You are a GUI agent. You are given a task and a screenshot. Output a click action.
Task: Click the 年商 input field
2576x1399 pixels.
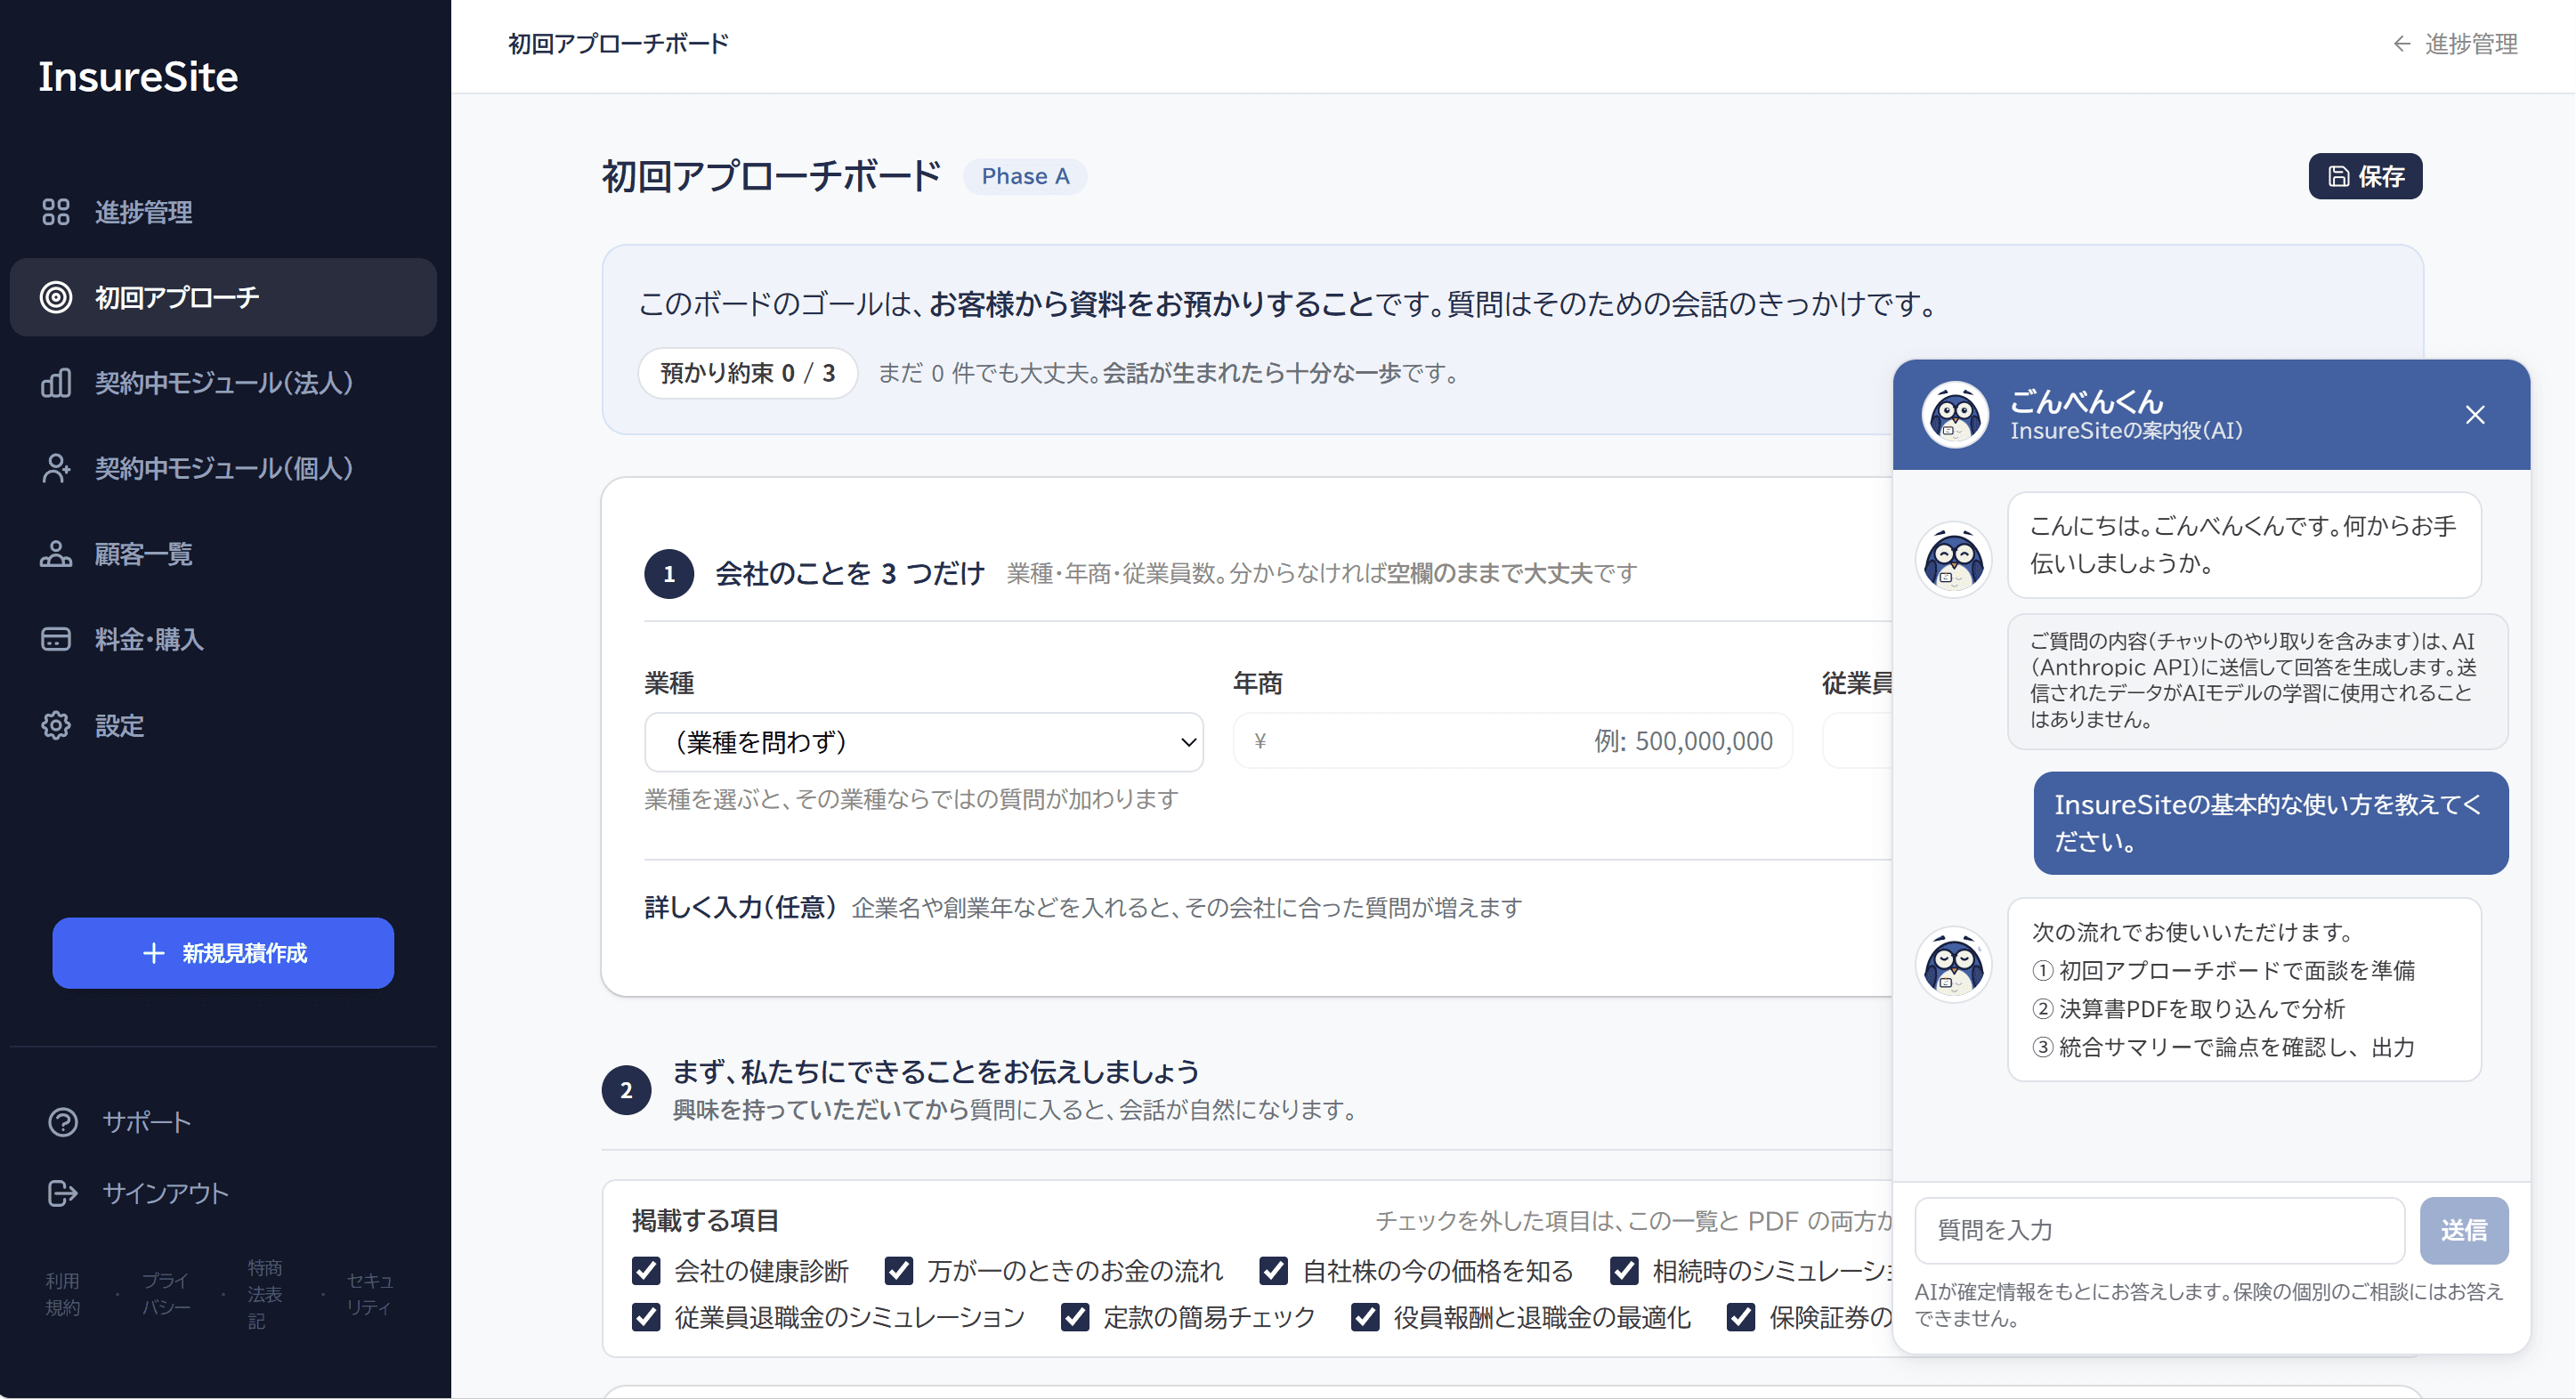click(x=1512, y=741)
